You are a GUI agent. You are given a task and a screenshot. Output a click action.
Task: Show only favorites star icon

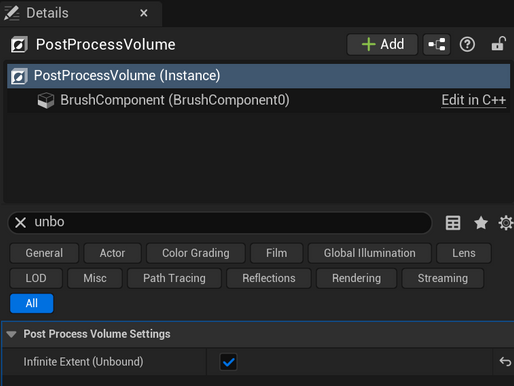click(x=481, y=223)
